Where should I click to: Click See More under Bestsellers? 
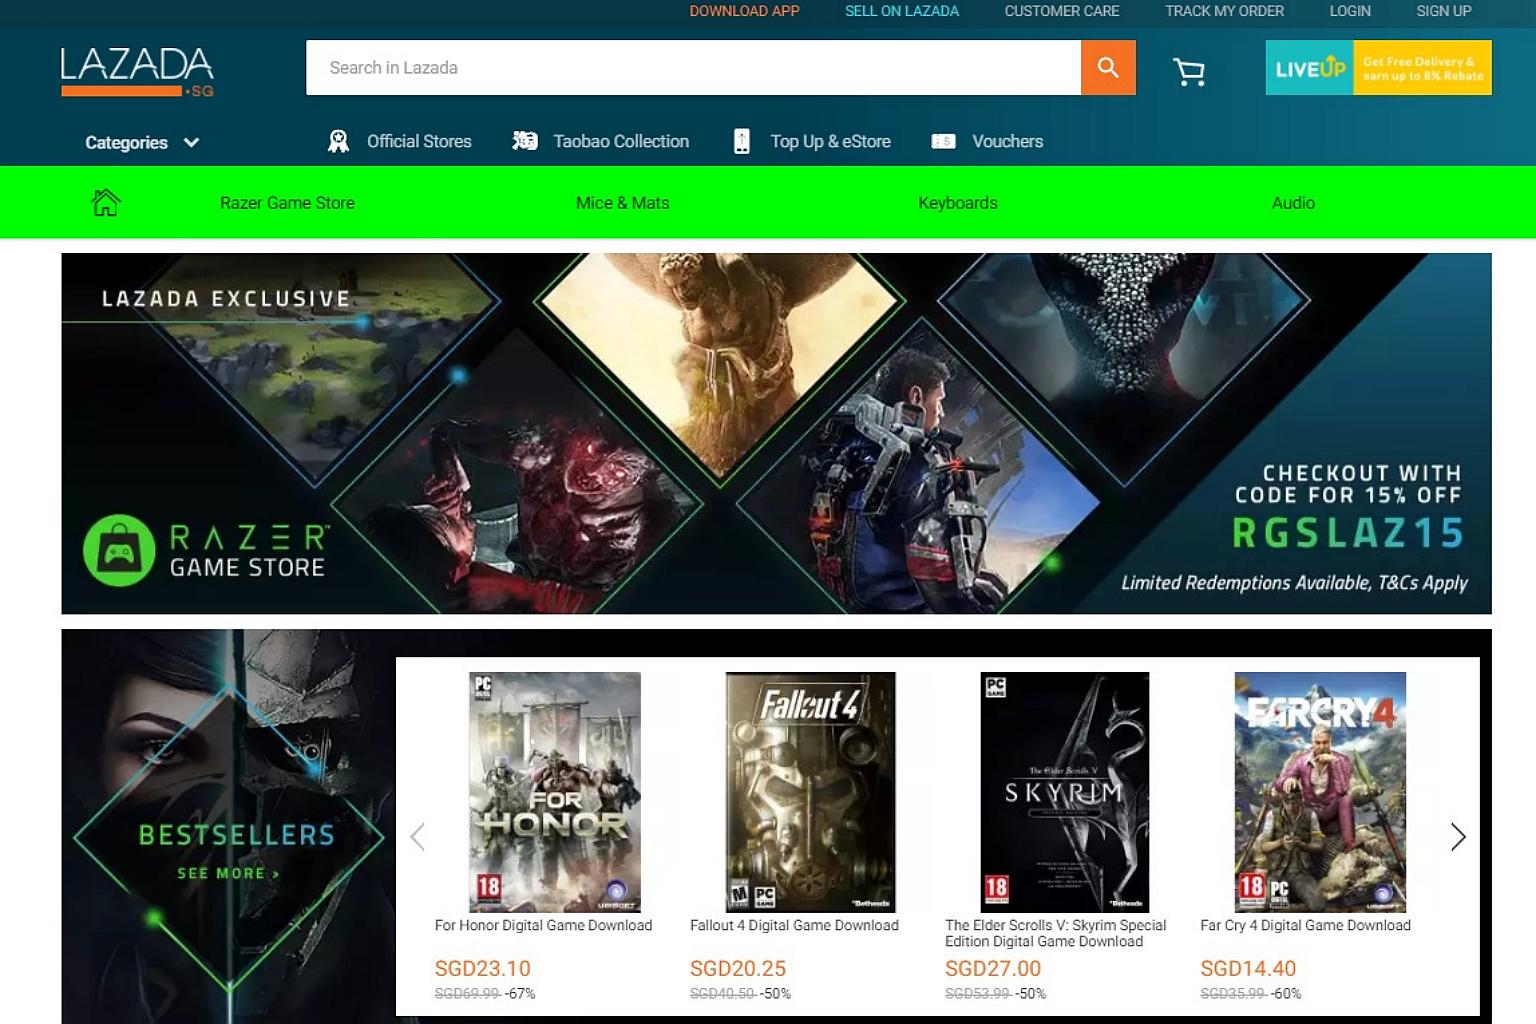click(x=228, y=874)
